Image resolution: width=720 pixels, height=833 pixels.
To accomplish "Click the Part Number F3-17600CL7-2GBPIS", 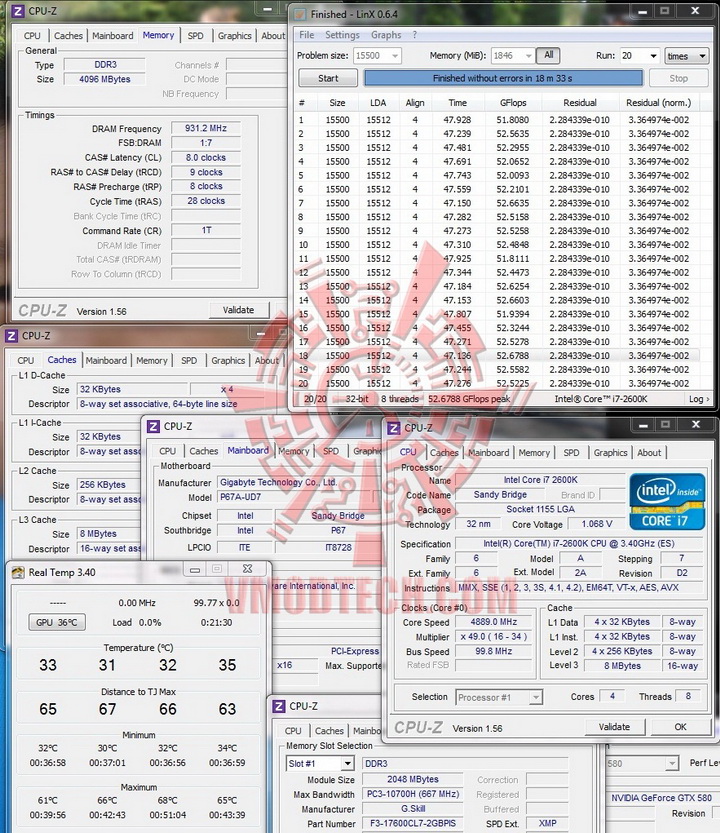I will pyautogui.click(x=412, y=823).
